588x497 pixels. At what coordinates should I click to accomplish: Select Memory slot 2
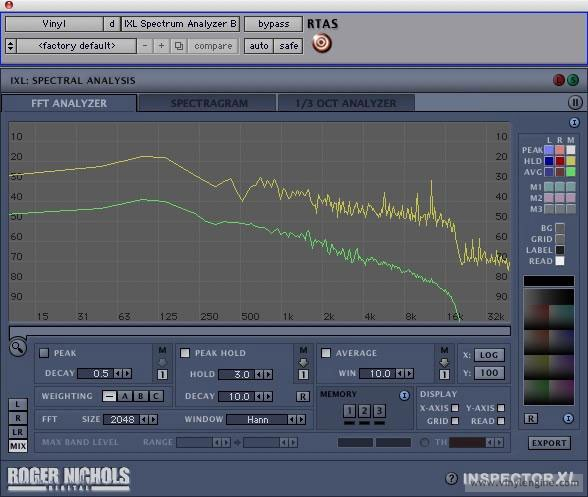364,411
